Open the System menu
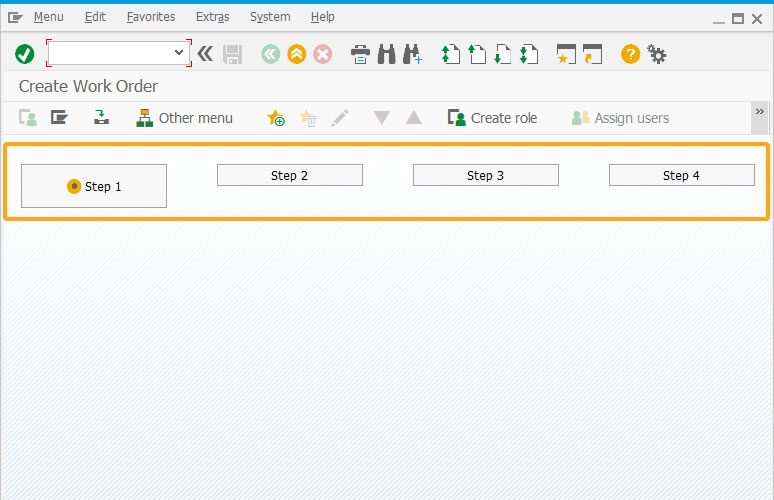774x500 pixels. (270, 17)
